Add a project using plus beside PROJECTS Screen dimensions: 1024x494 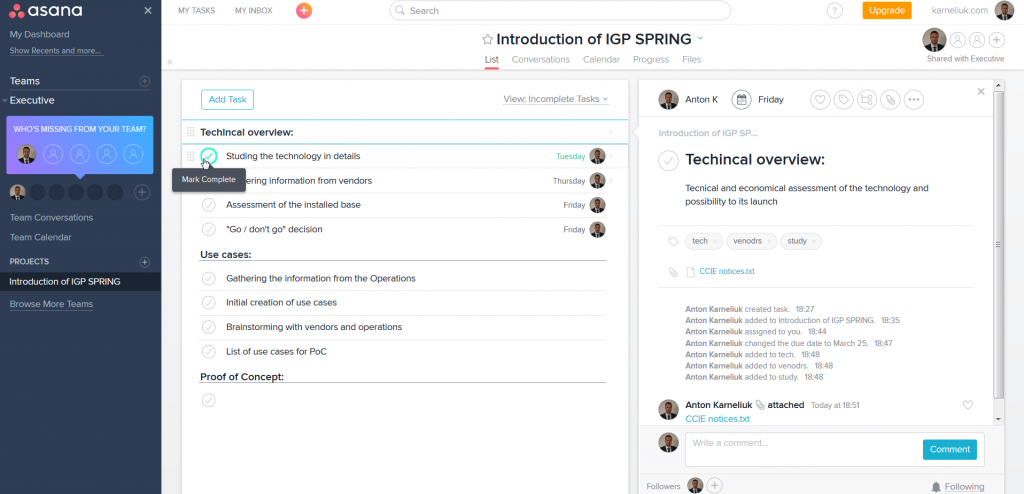pyautogui.click(x=145, y=262)
